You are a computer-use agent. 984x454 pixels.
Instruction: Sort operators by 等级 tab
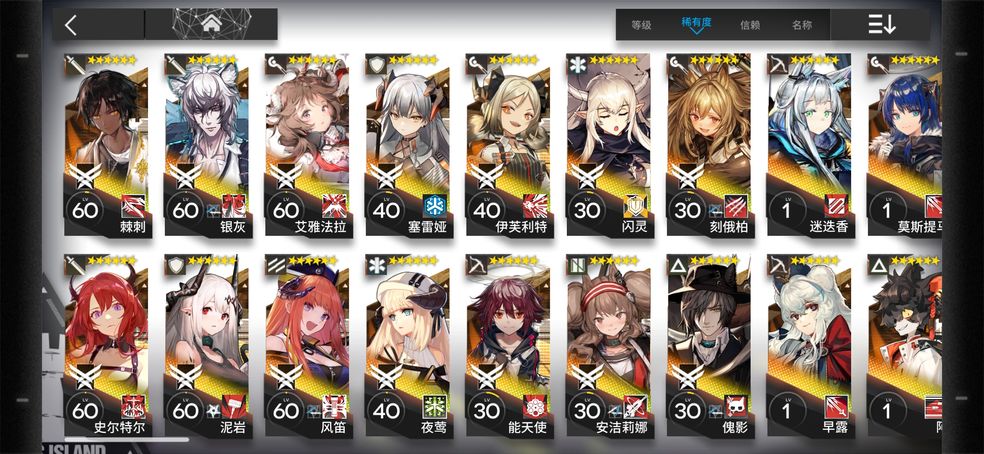tap(641, 25)
